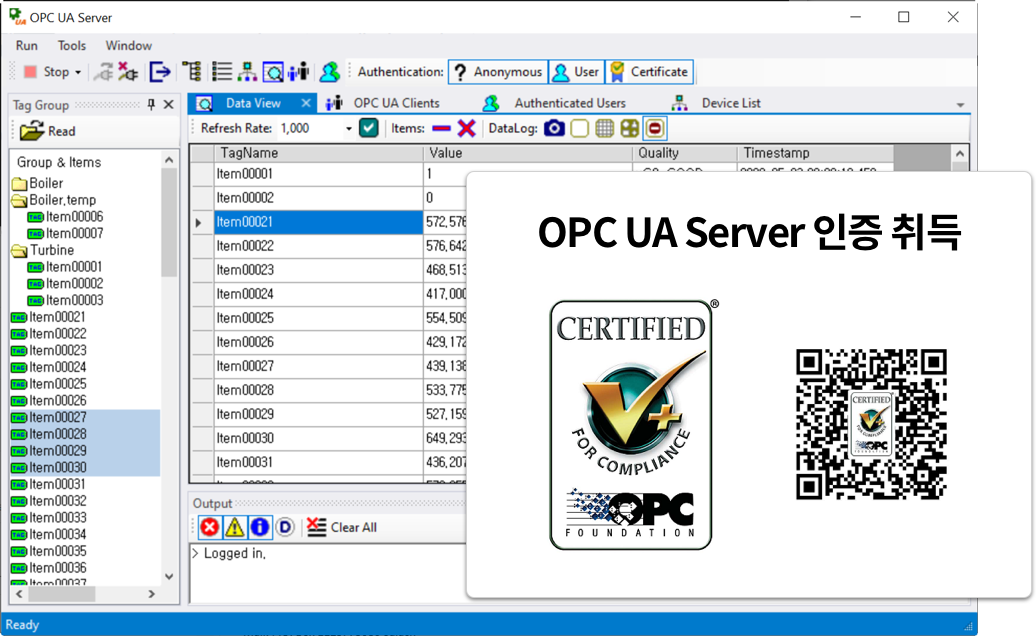Image resolution: width=1036 pixels, height=636 pixels.
Task: Close the Tag Group panel
Action: pos(168,104)
